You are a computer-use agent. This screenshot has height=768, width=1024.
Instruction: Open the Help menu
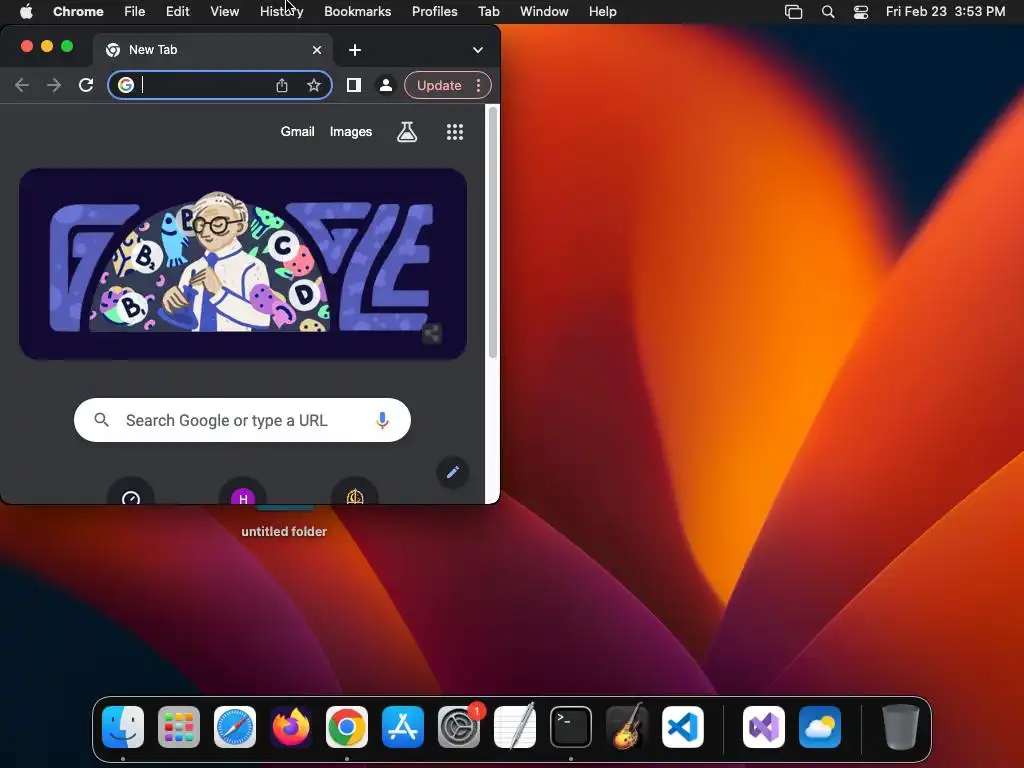coord(603,12)
